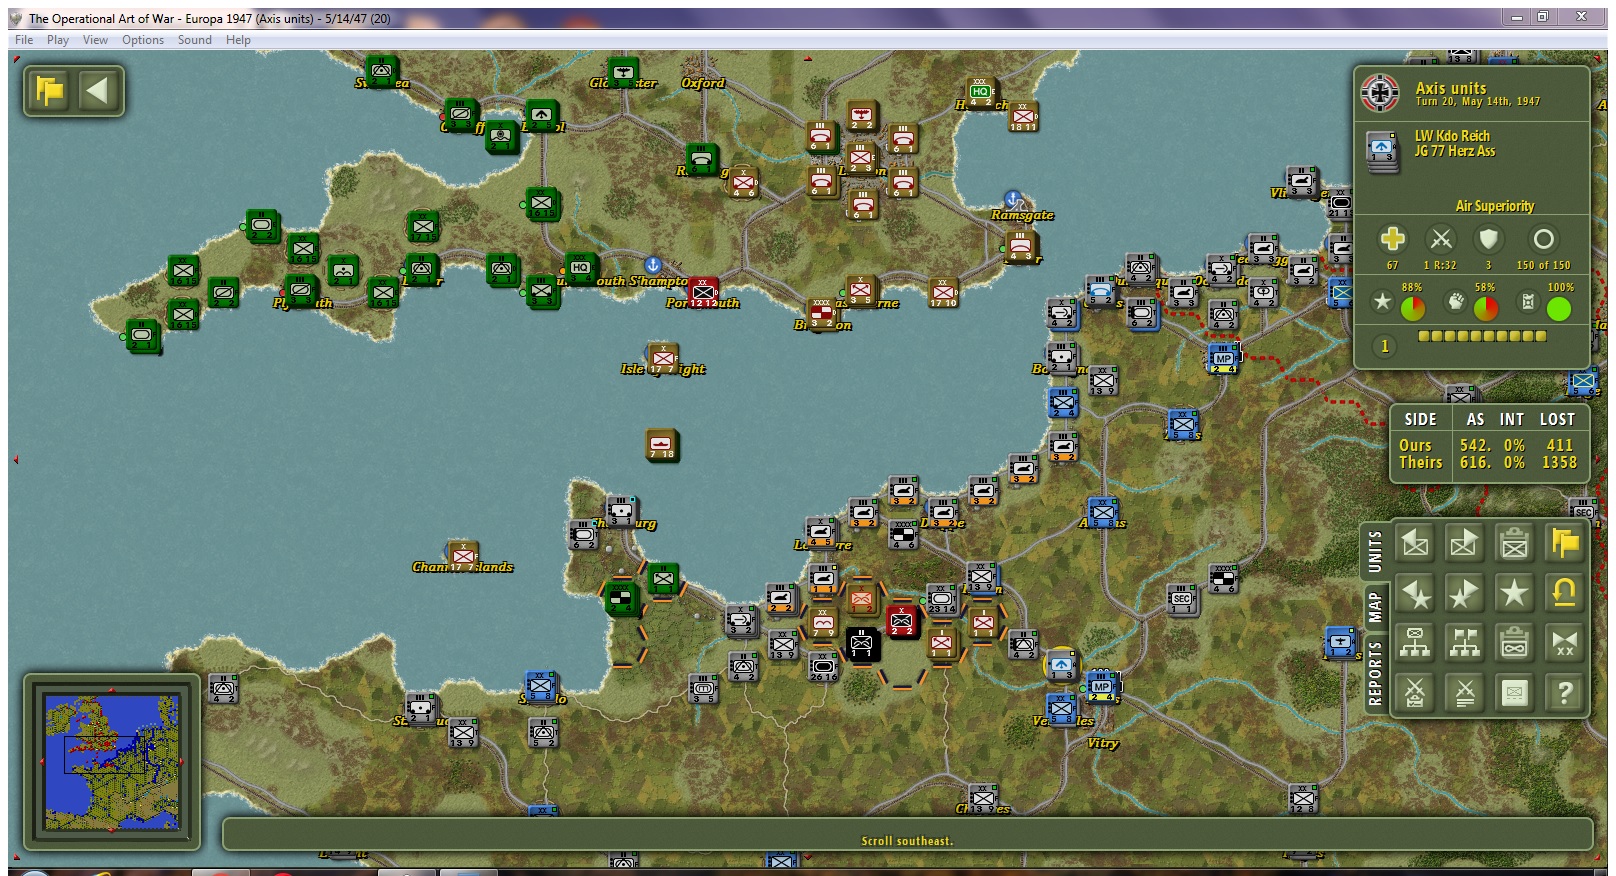Select previous unit button in Units panel
Screen dimensions: 1616x876
(x=1415, y=543)
